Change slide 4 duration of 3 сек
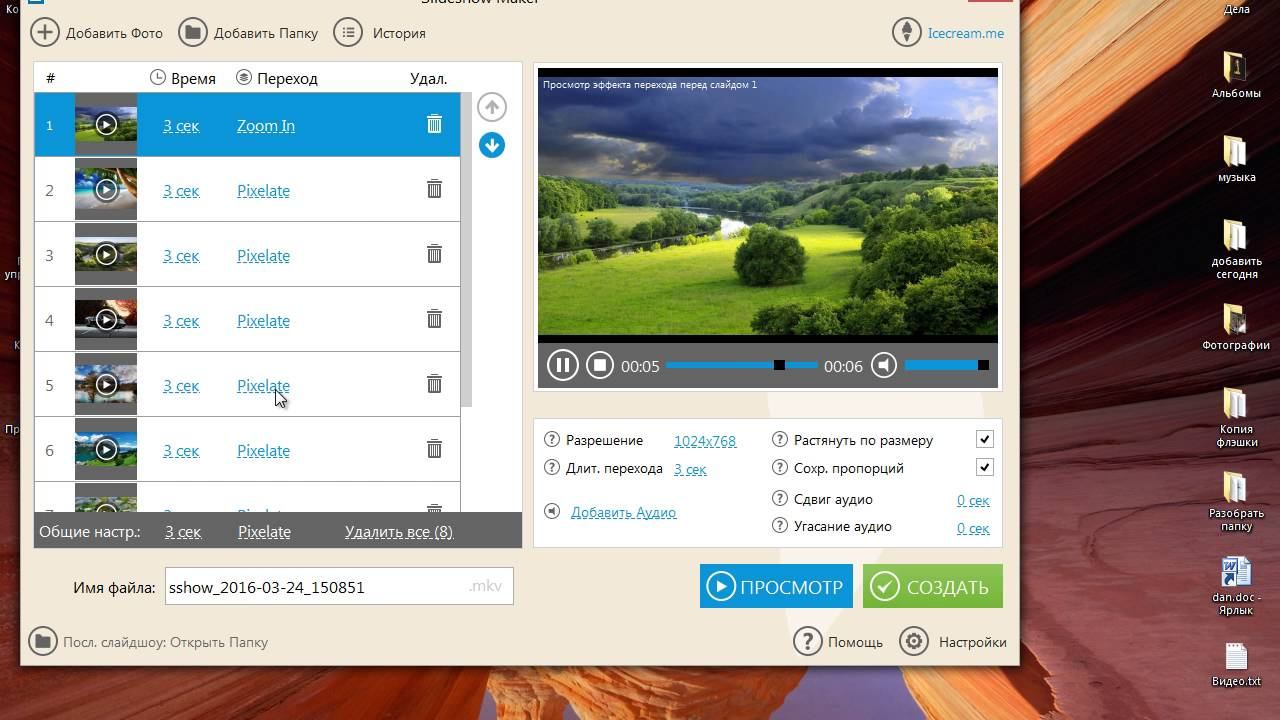 tap(181, 321)
